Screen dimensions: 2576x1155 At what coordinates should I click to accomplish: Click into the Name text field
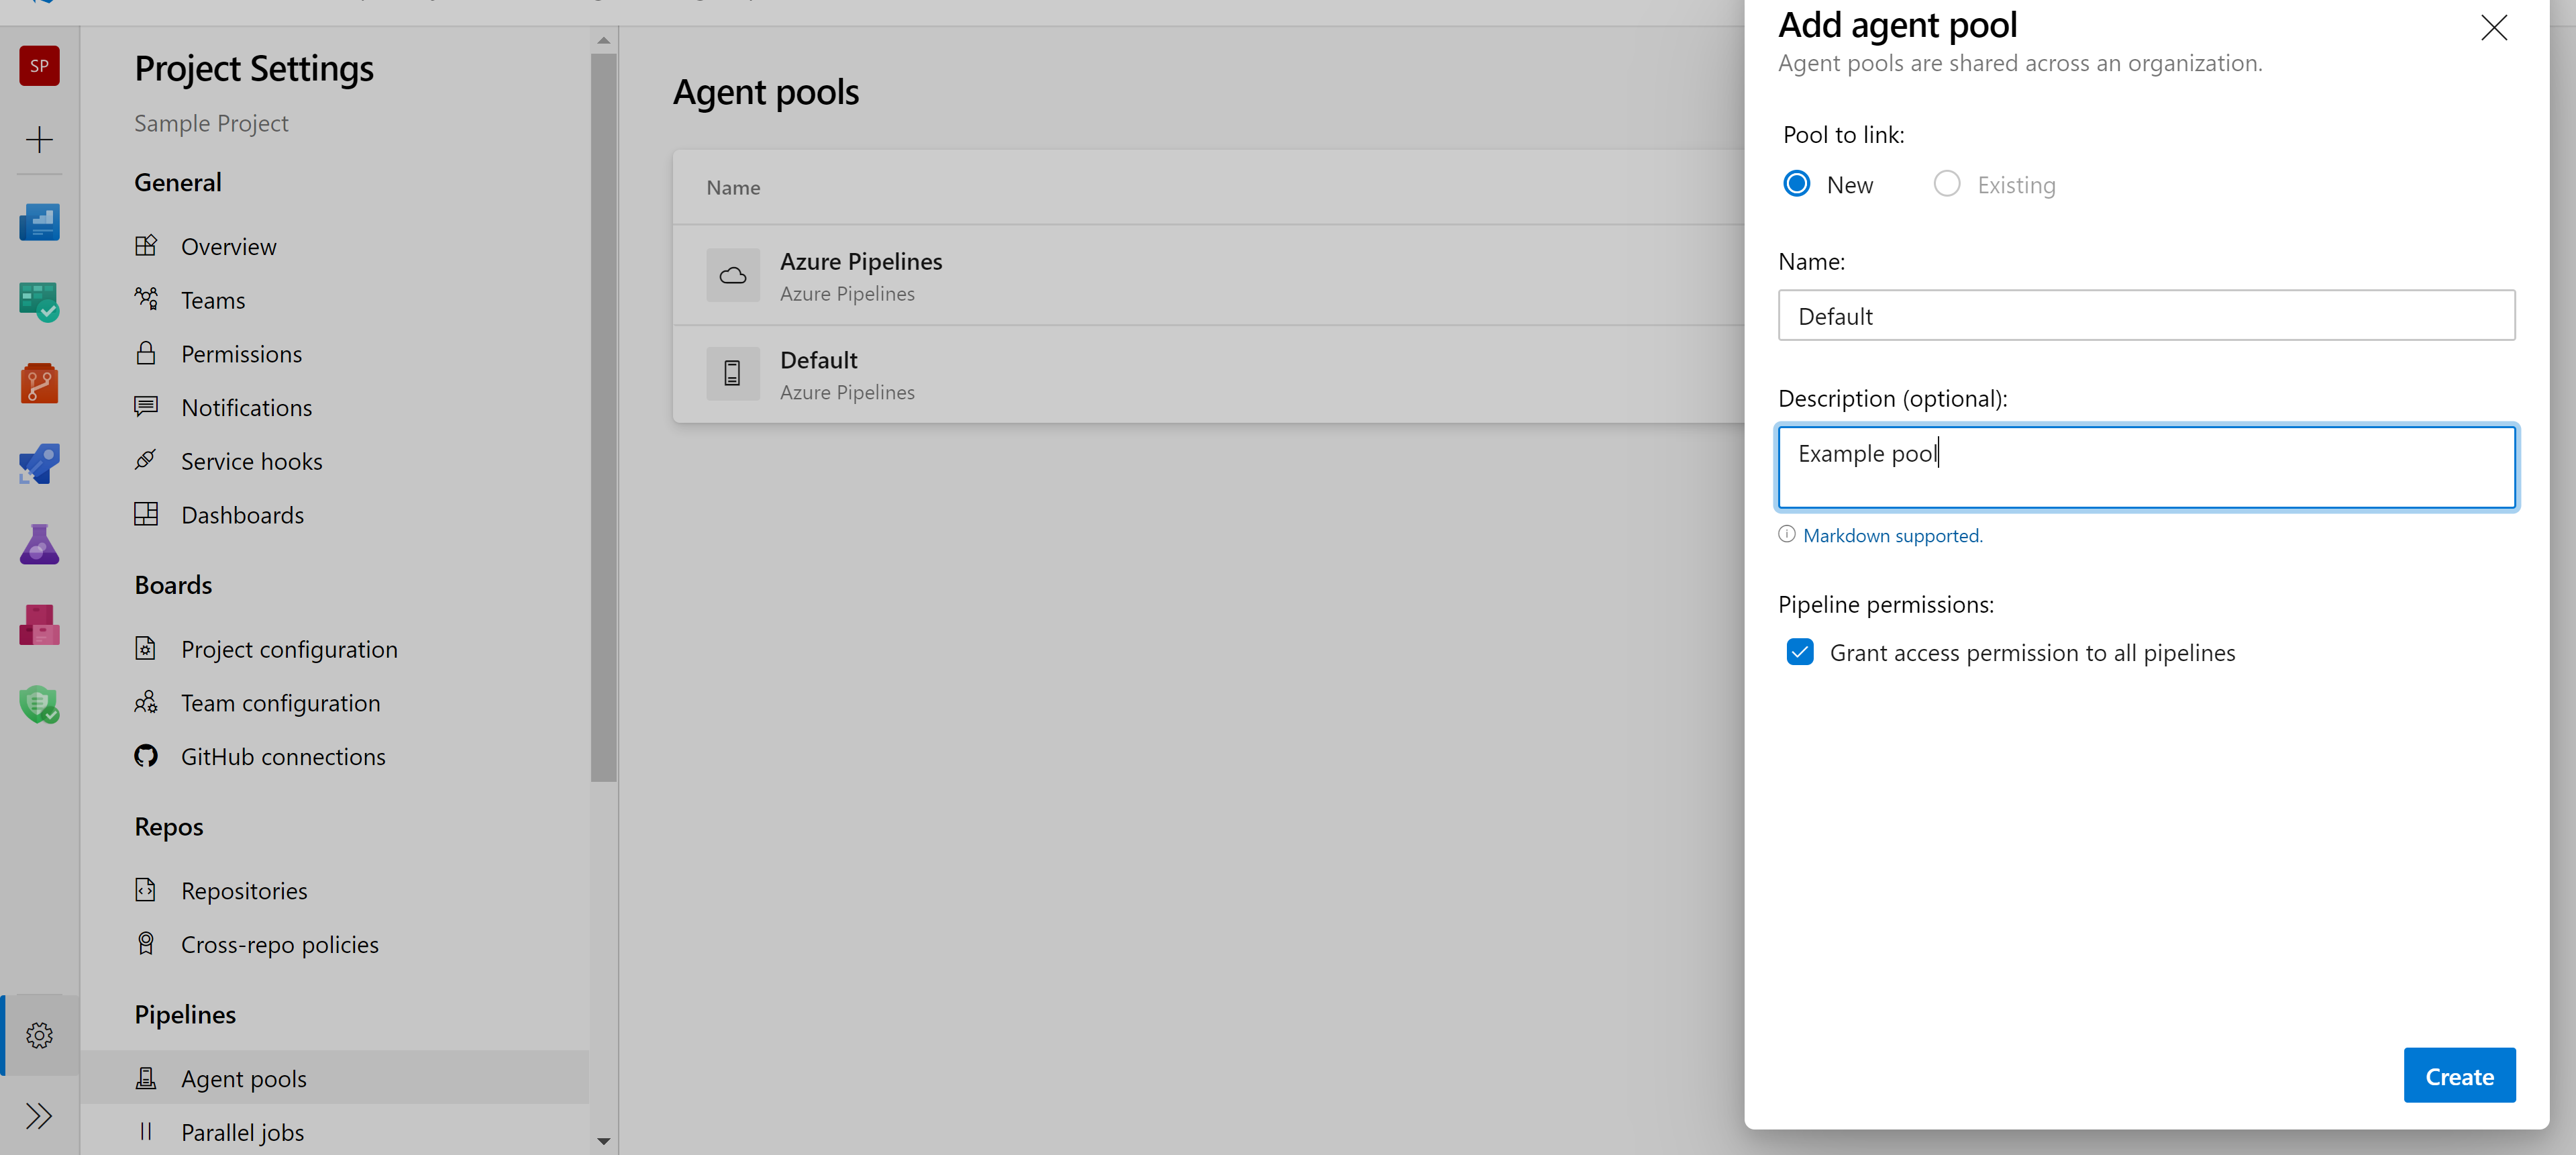pyautogui.click(x=2145, y=316)
